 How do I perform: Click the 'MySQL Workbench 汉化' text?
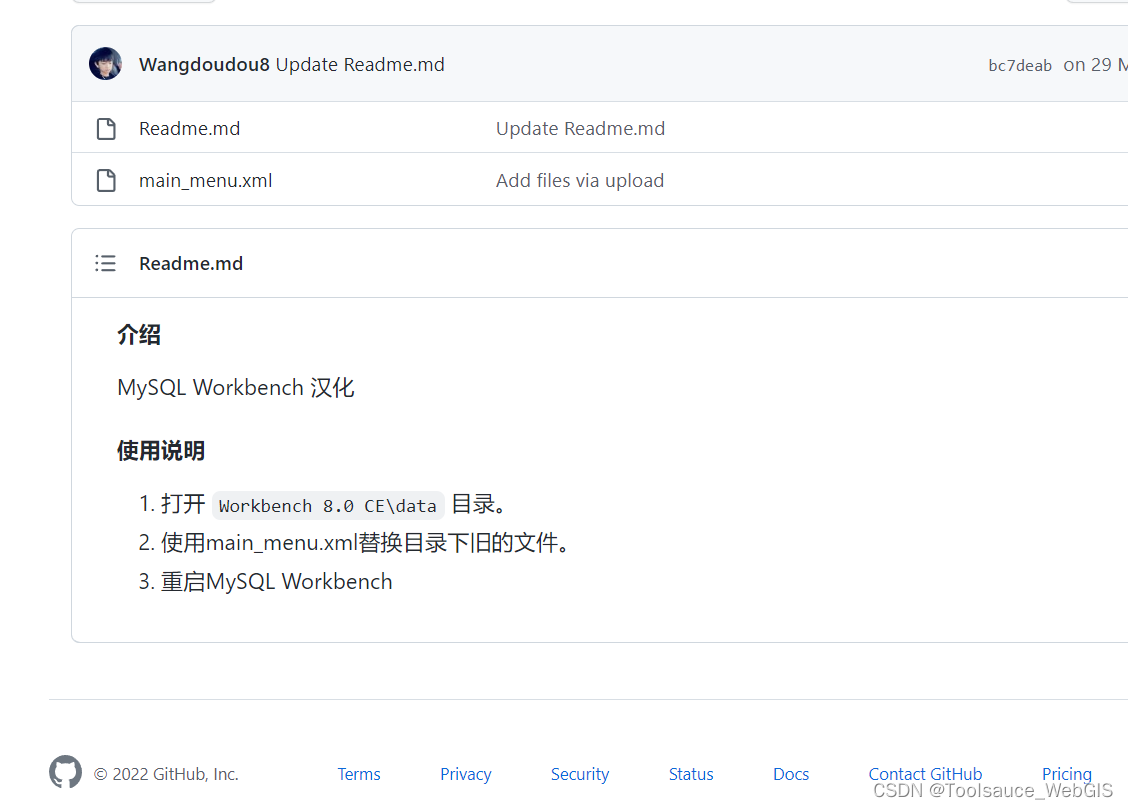coord(235,388)
